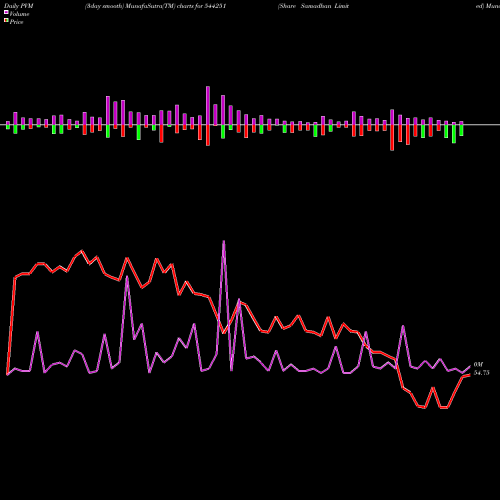Click the '54.75' price value label
This screenshot has width=500, height=500.
(x=482, y=373)
